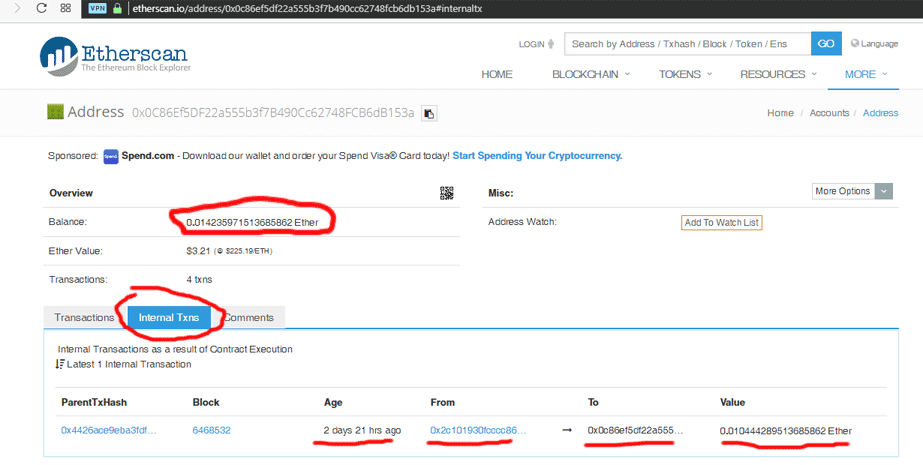Click the Age column header
This screenshot has height=465, width=923.
[333, 403]
